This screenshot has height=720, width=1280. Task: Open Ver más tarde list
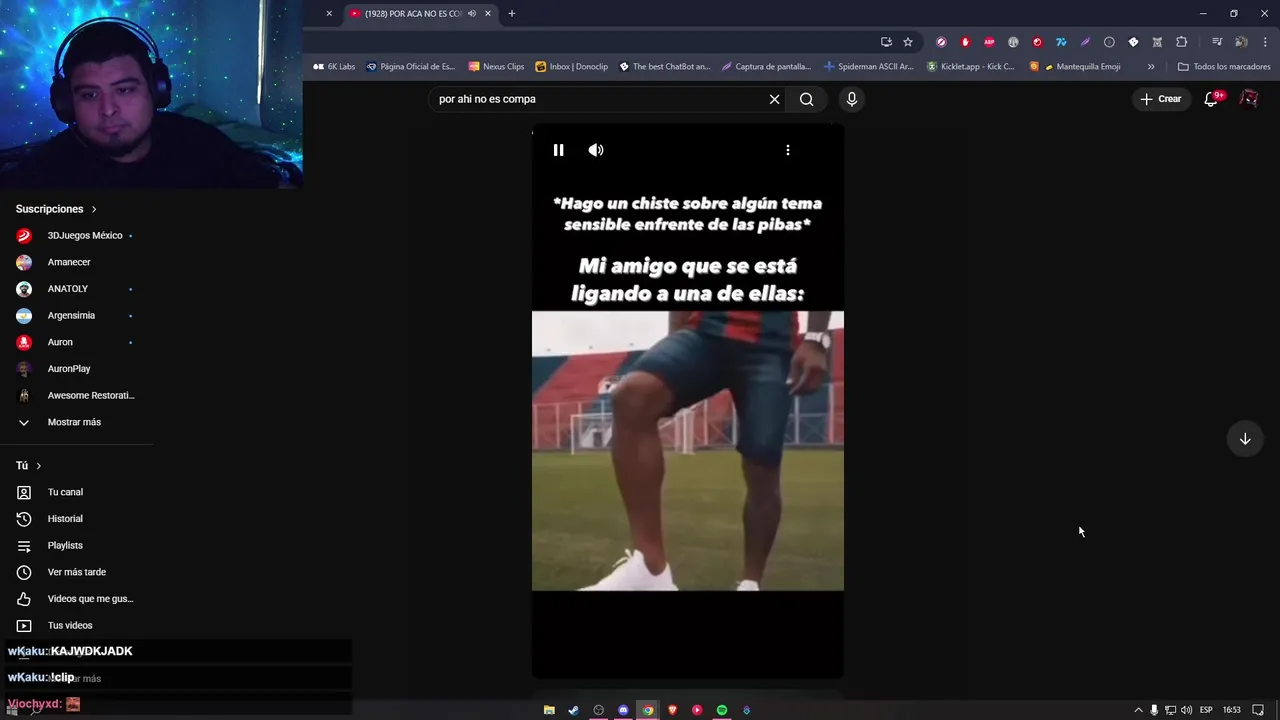pyautogui.click(x=76, y=572)
